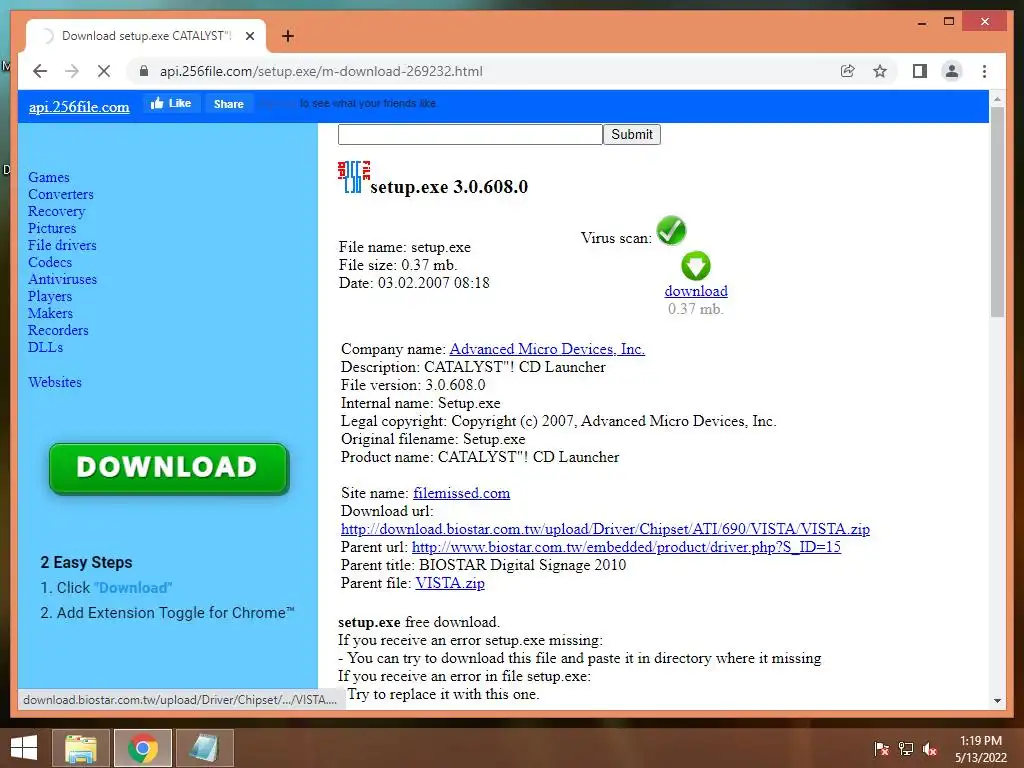Click the Facebook Share button
1024x768 pixels.
click(228, 104)
